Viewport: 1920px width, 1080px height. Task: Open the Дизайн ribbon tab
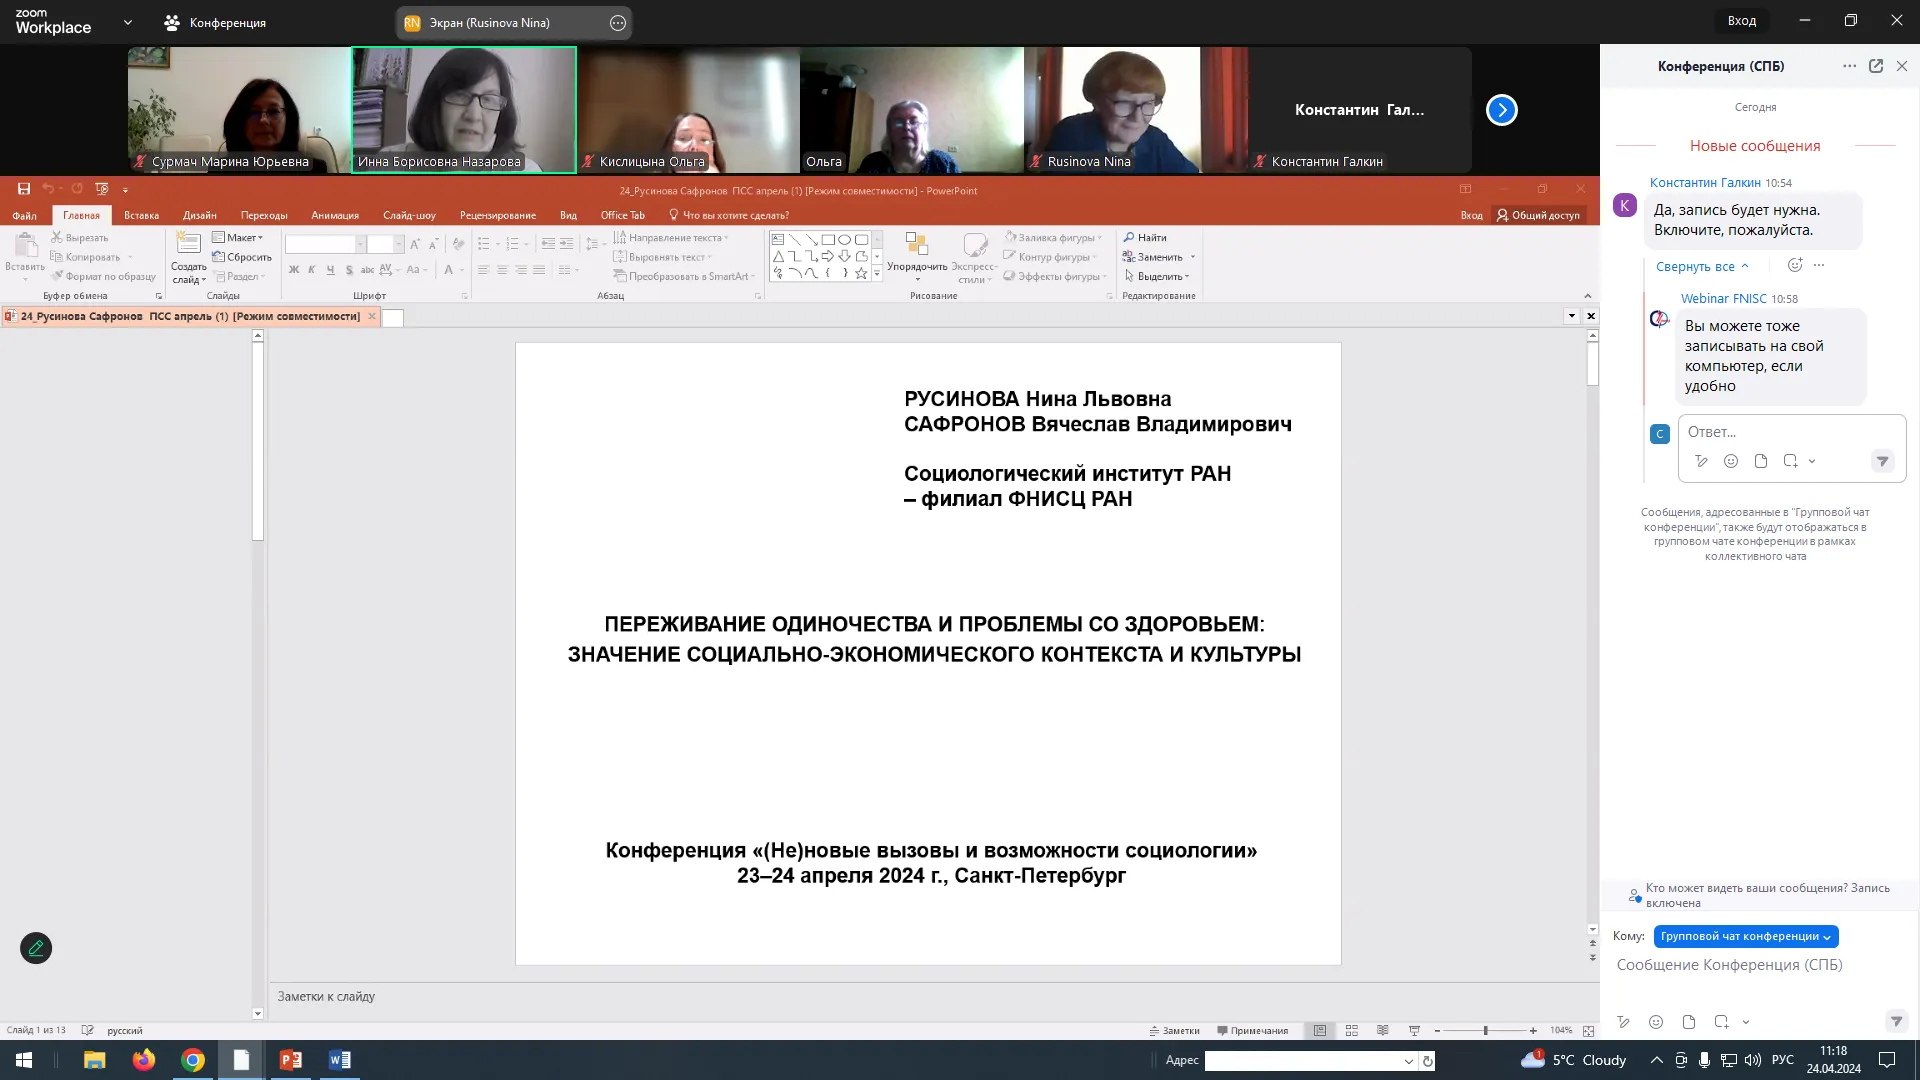pyautogui.click(x=200, y=215)
